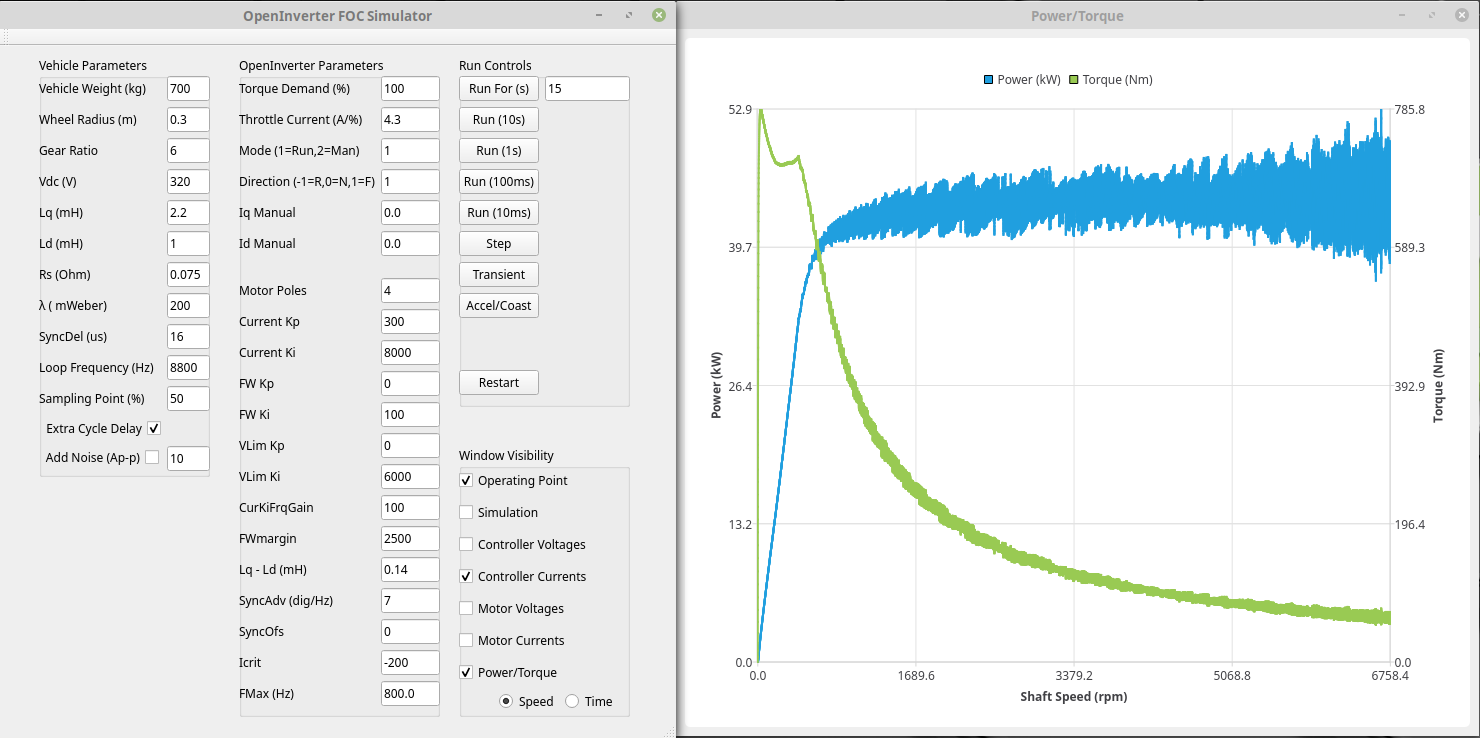Screen dimensions: 1480x738
Task: Maximize the Power/Torque window
Action: pos(1435,16)
